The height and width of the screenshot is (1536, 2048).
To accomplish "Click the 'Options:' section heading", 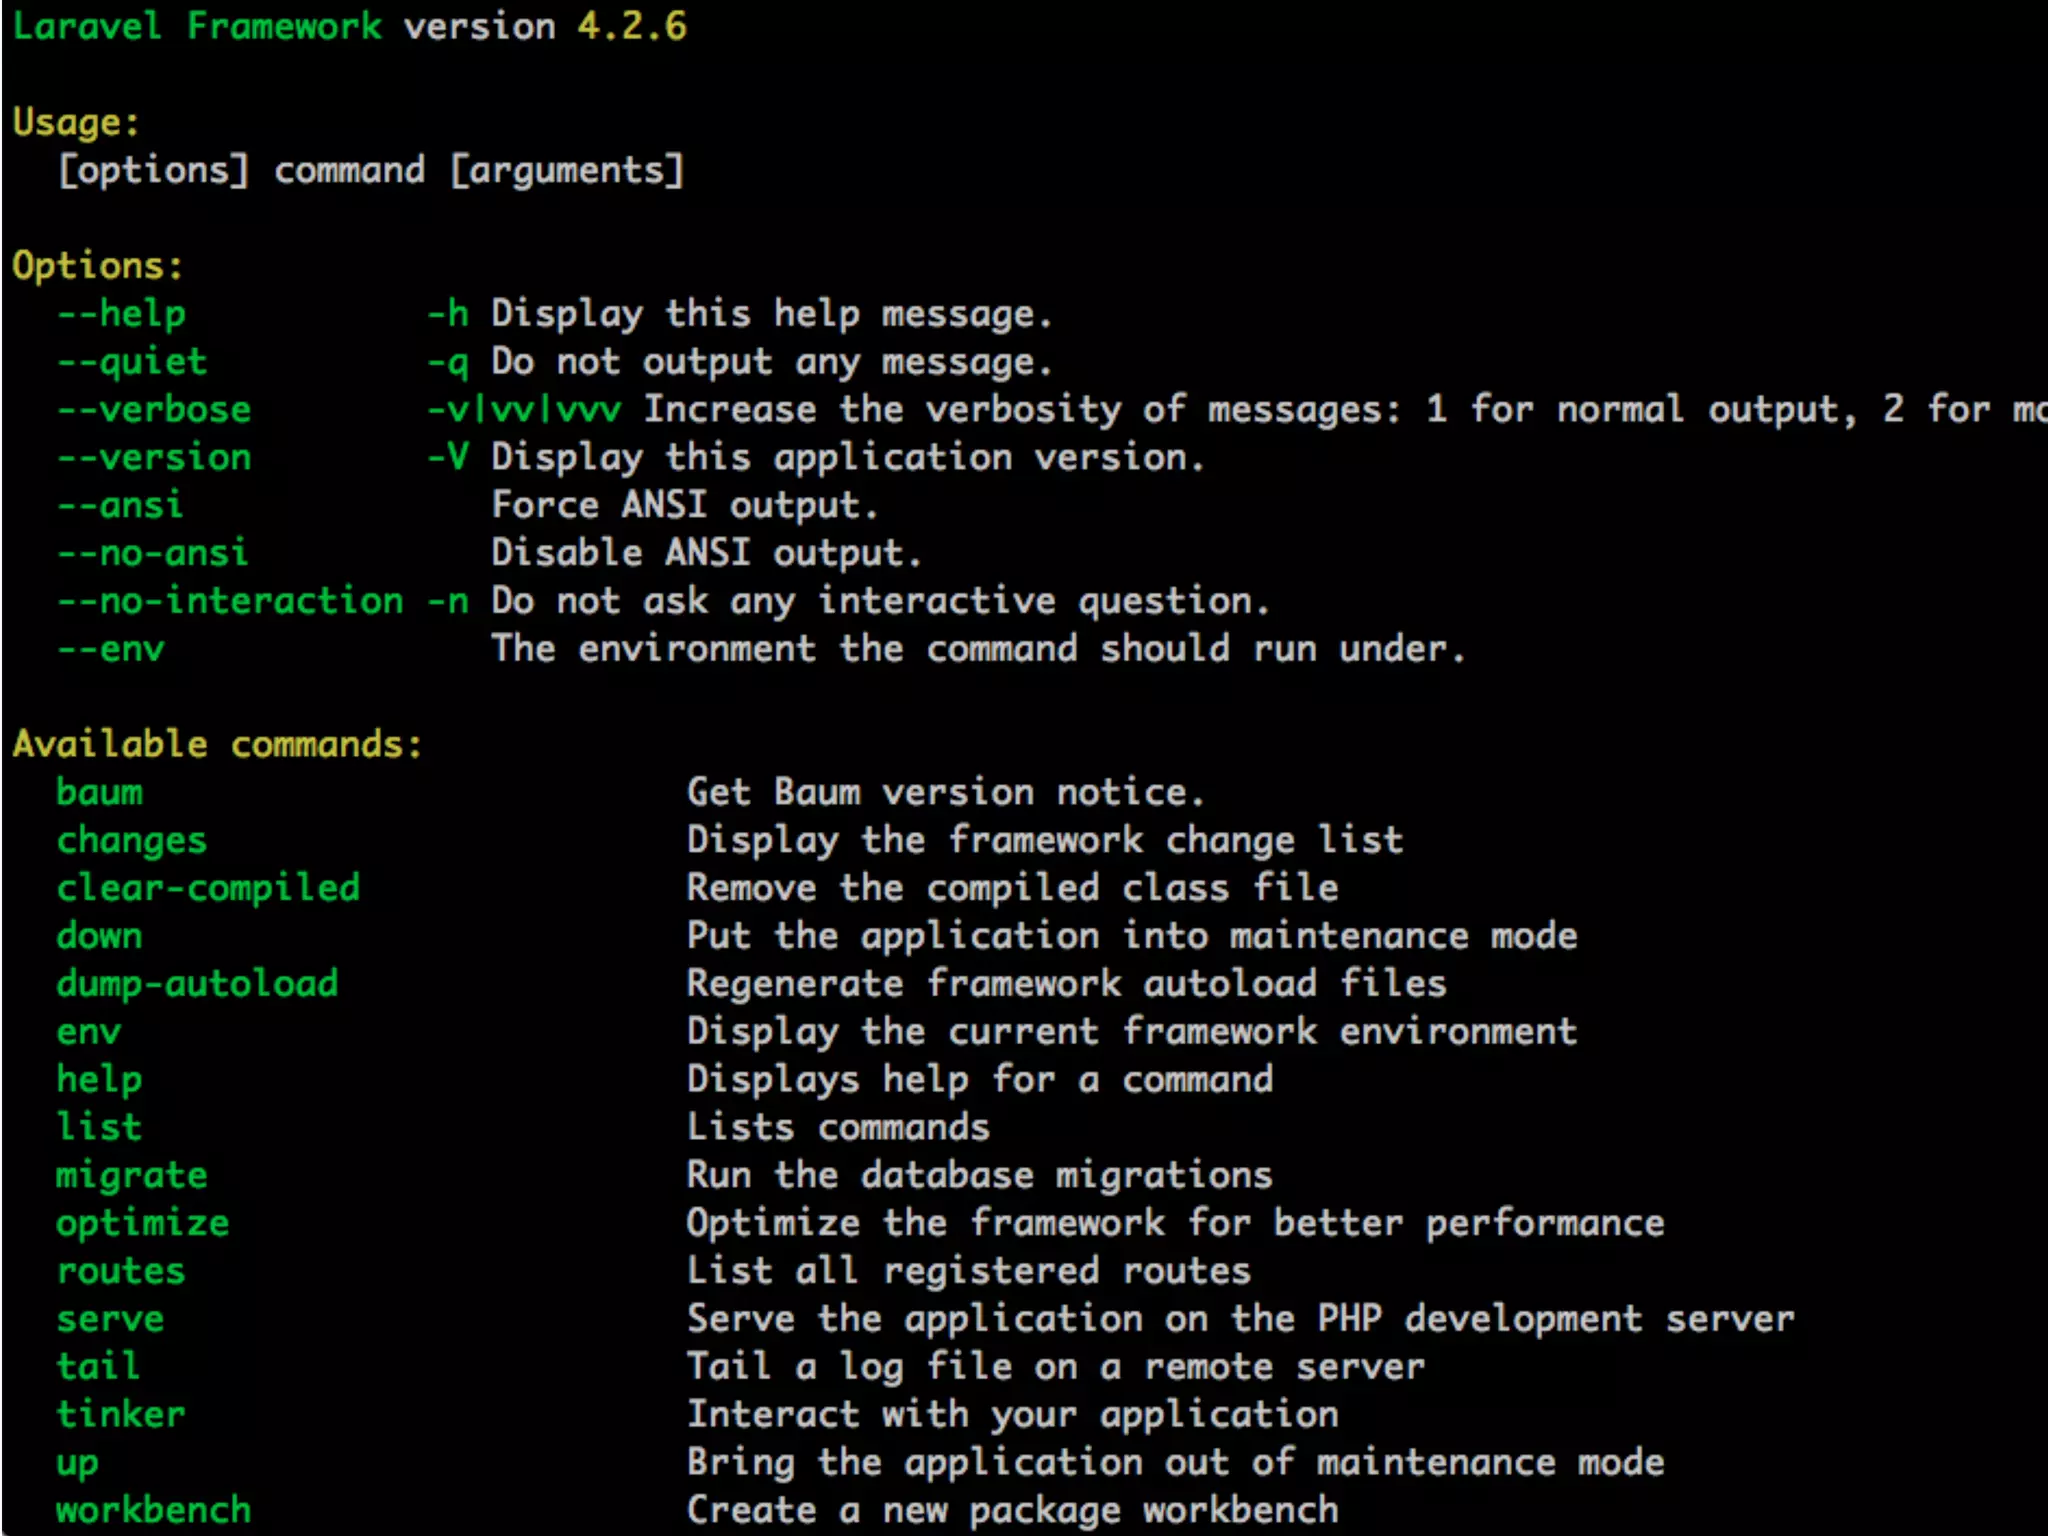I will (98, 266).
